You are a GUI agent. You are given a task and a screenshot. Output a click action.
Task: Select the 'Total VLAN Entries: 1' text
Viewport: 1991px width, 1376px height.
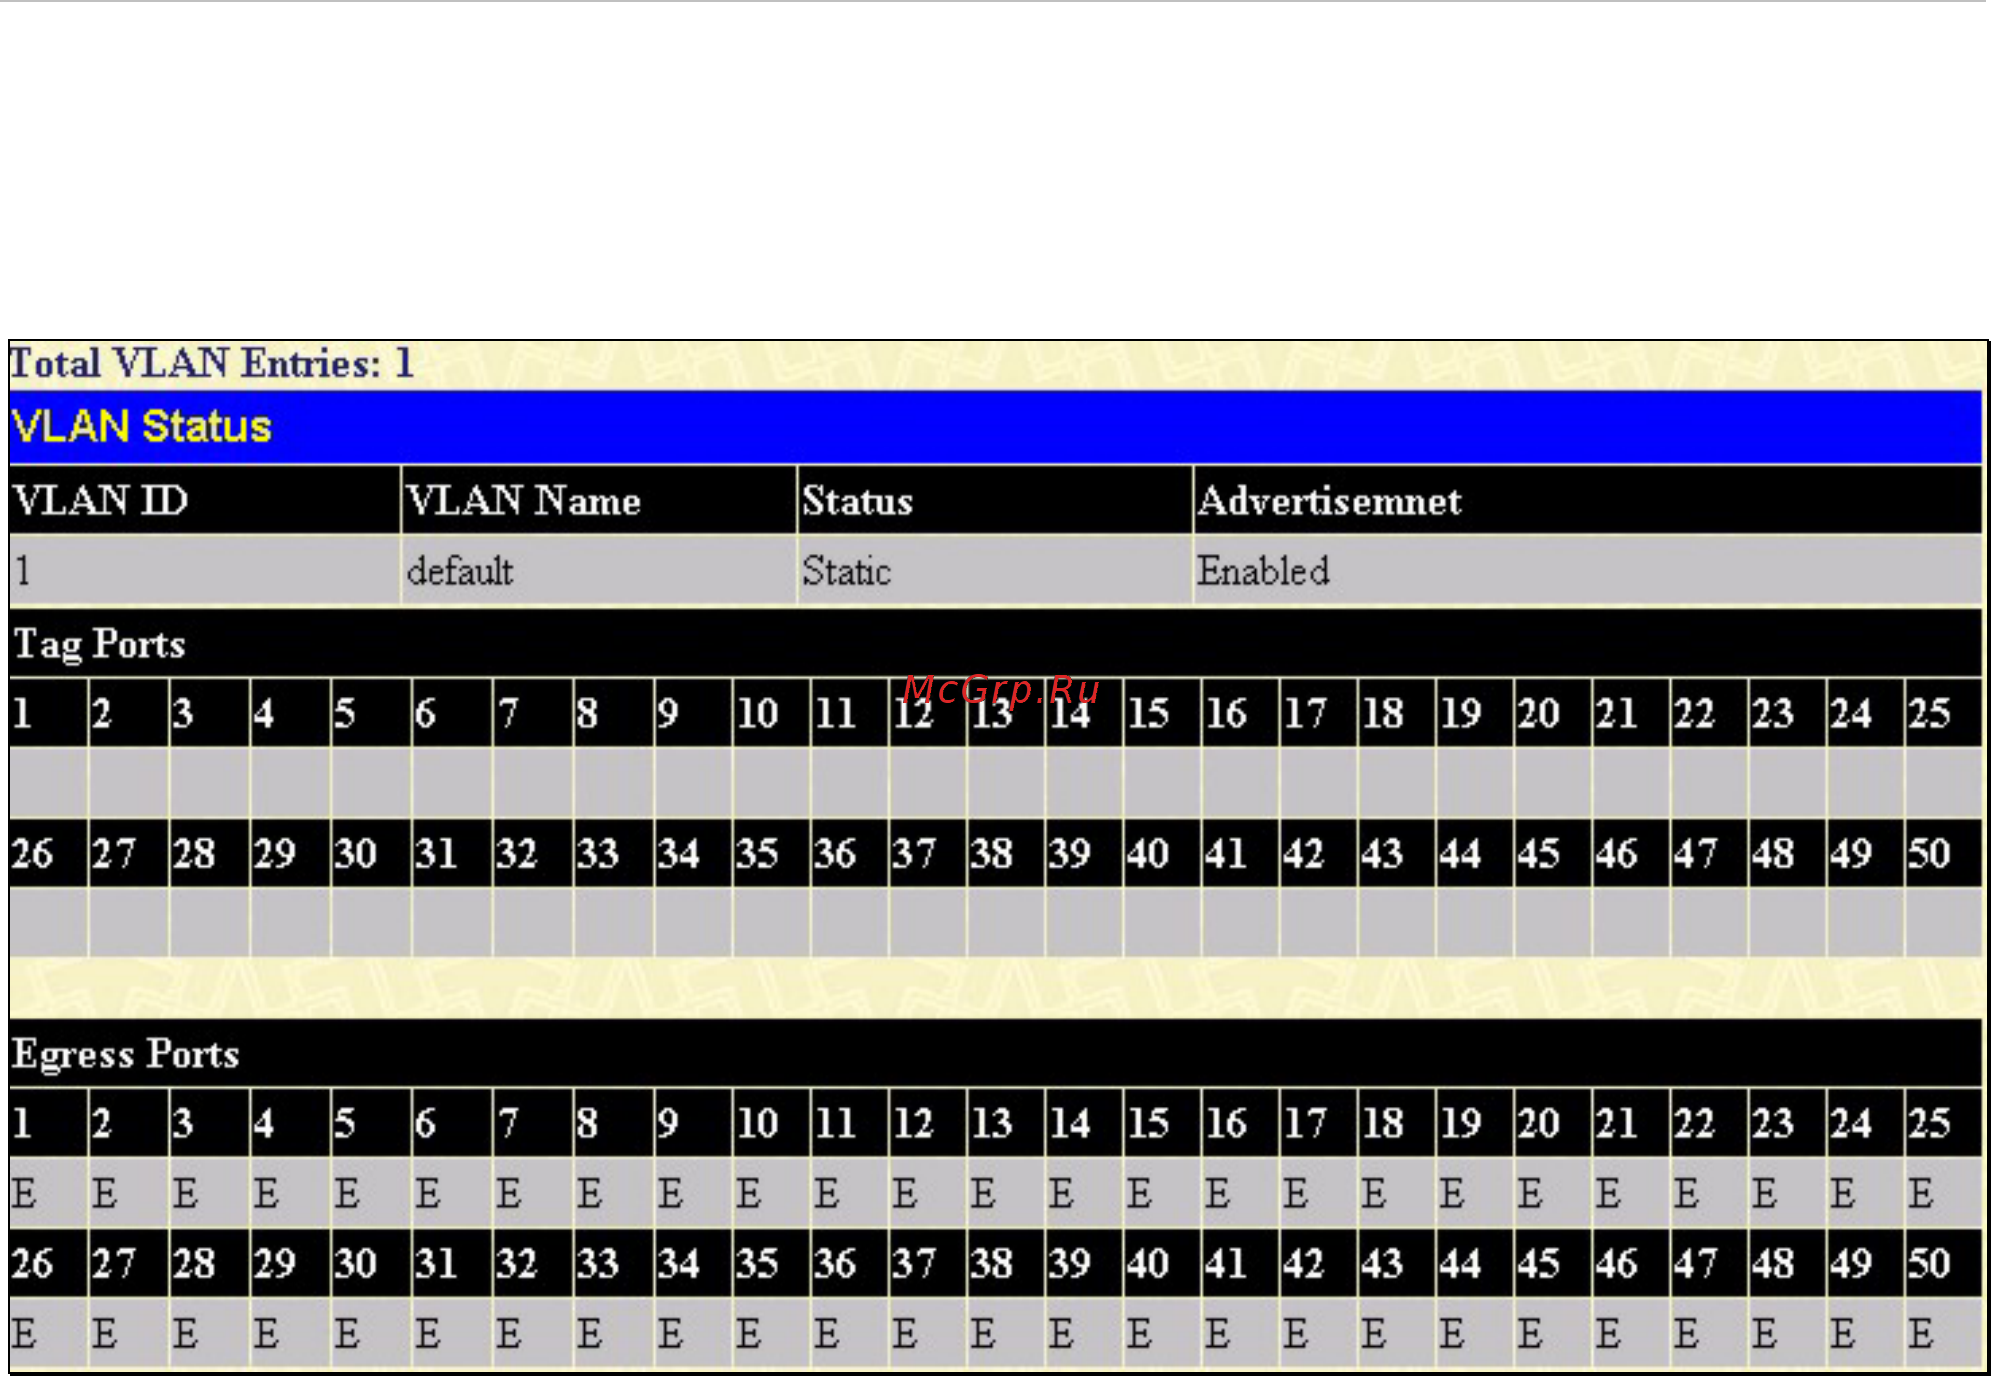point(212,363)
